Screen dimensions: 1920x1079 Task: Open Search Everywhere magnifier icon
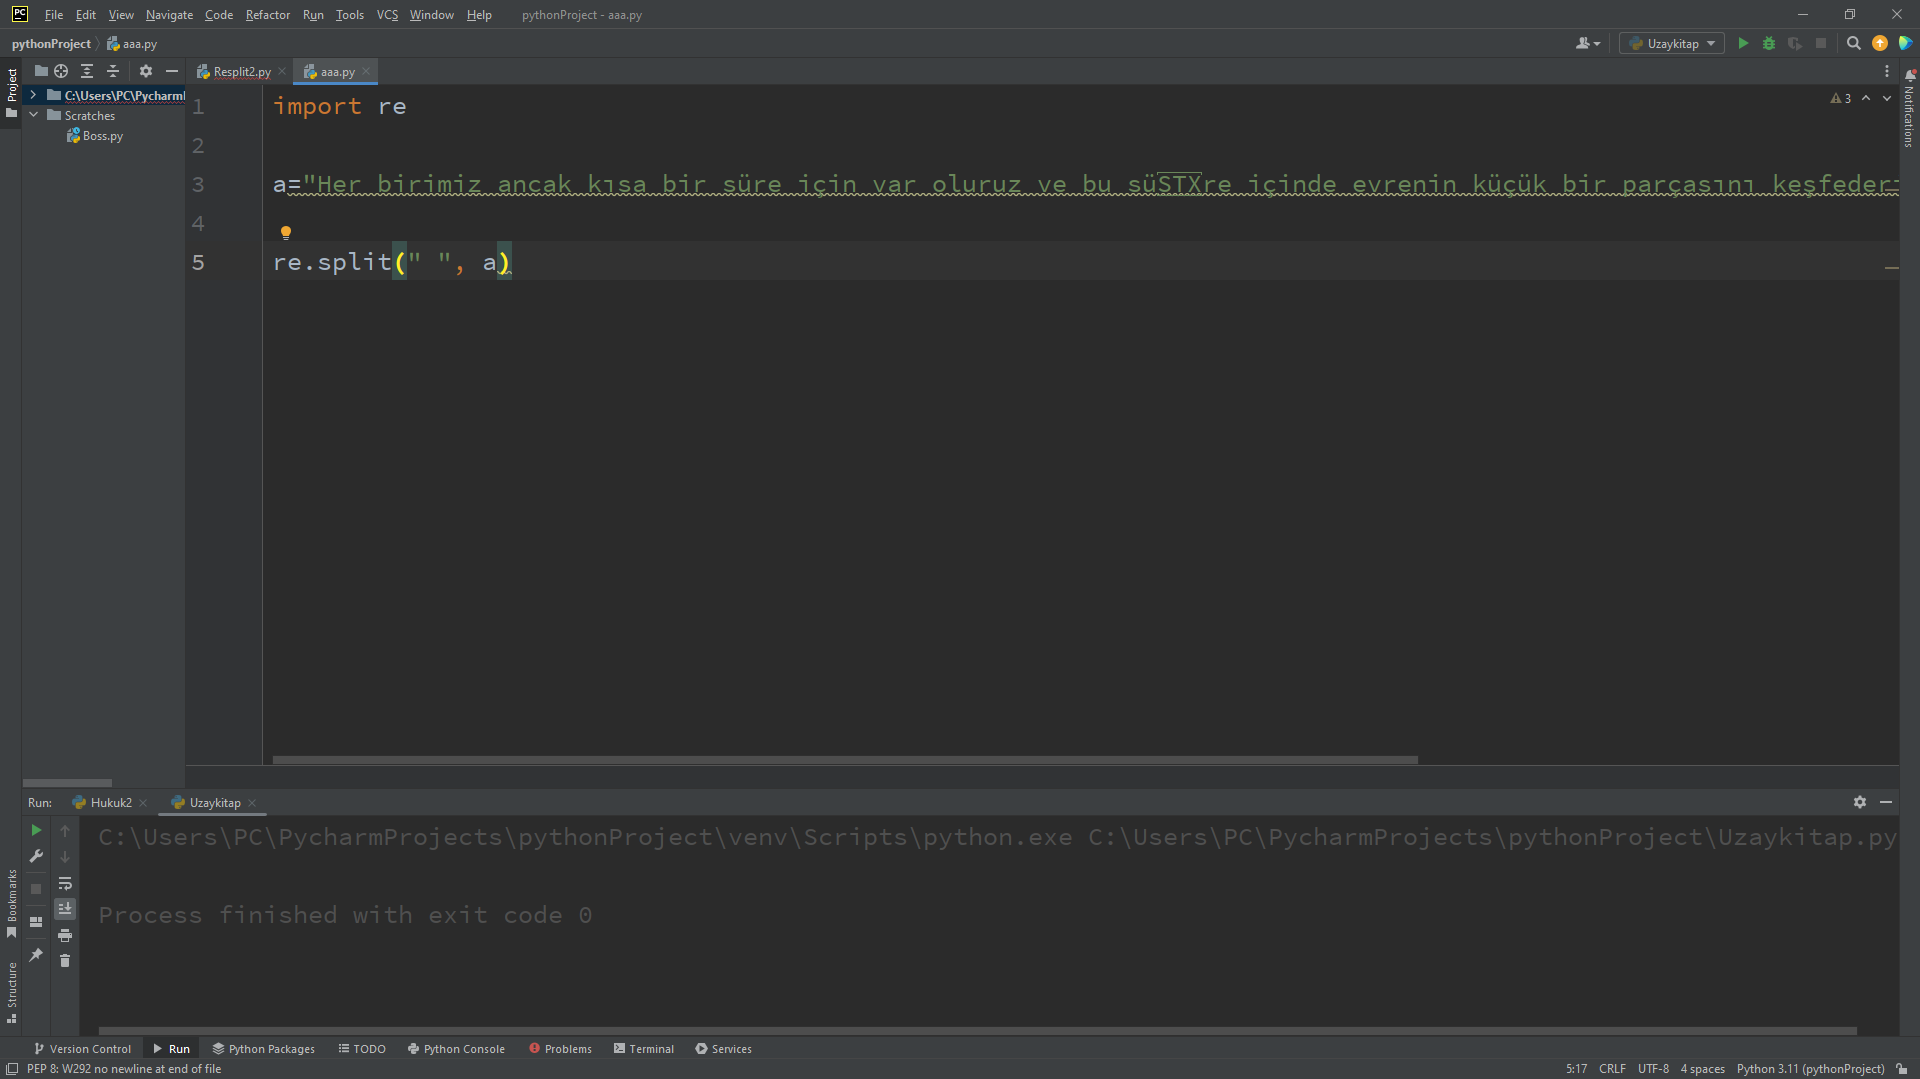click(x=1853, y=43)
